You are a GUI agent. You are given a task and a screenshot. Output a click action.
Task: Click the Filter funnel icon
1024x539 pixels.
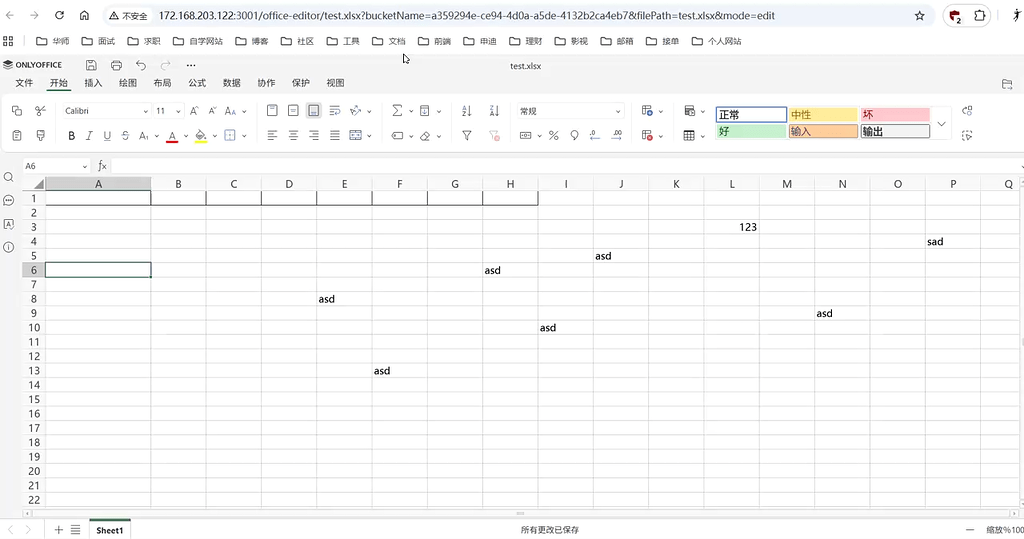(467, 135)
